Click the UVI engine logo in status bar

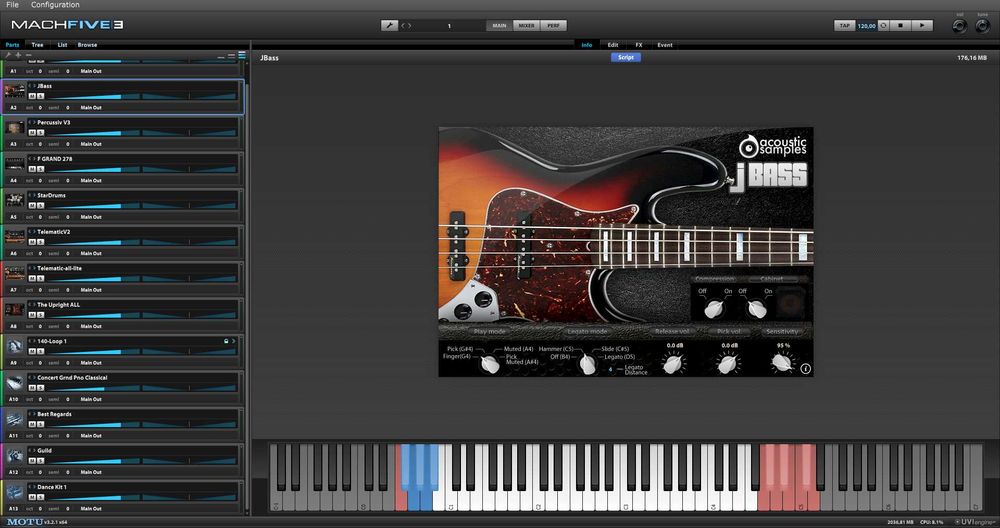pyautogui.click(x=976, y=522)
